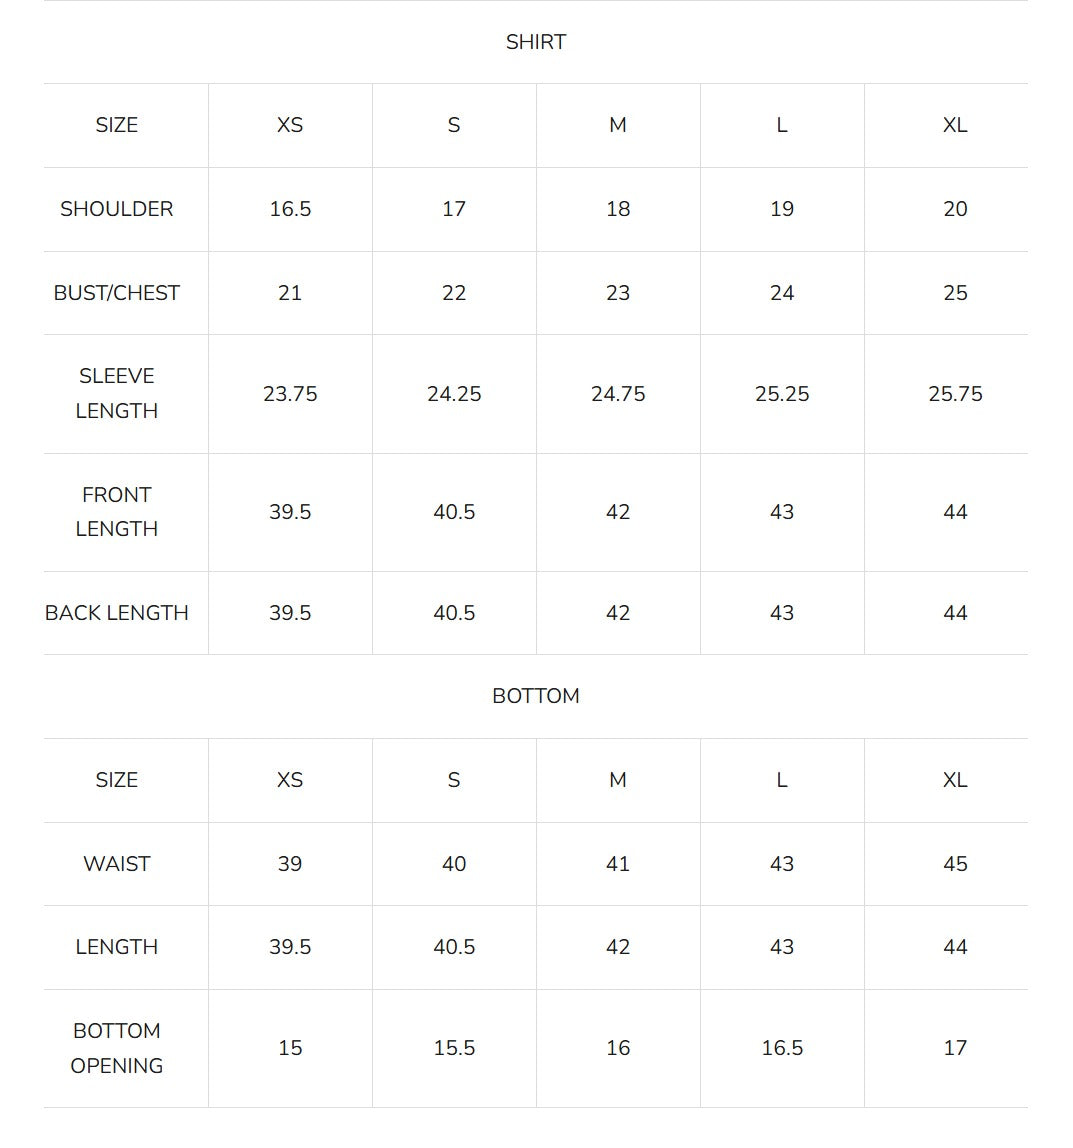The height and width of the screenshot is (1148, 1073).
Task: Select the BUST/CHEST row label
Action: pyautogui.click(x=116, y=293)
